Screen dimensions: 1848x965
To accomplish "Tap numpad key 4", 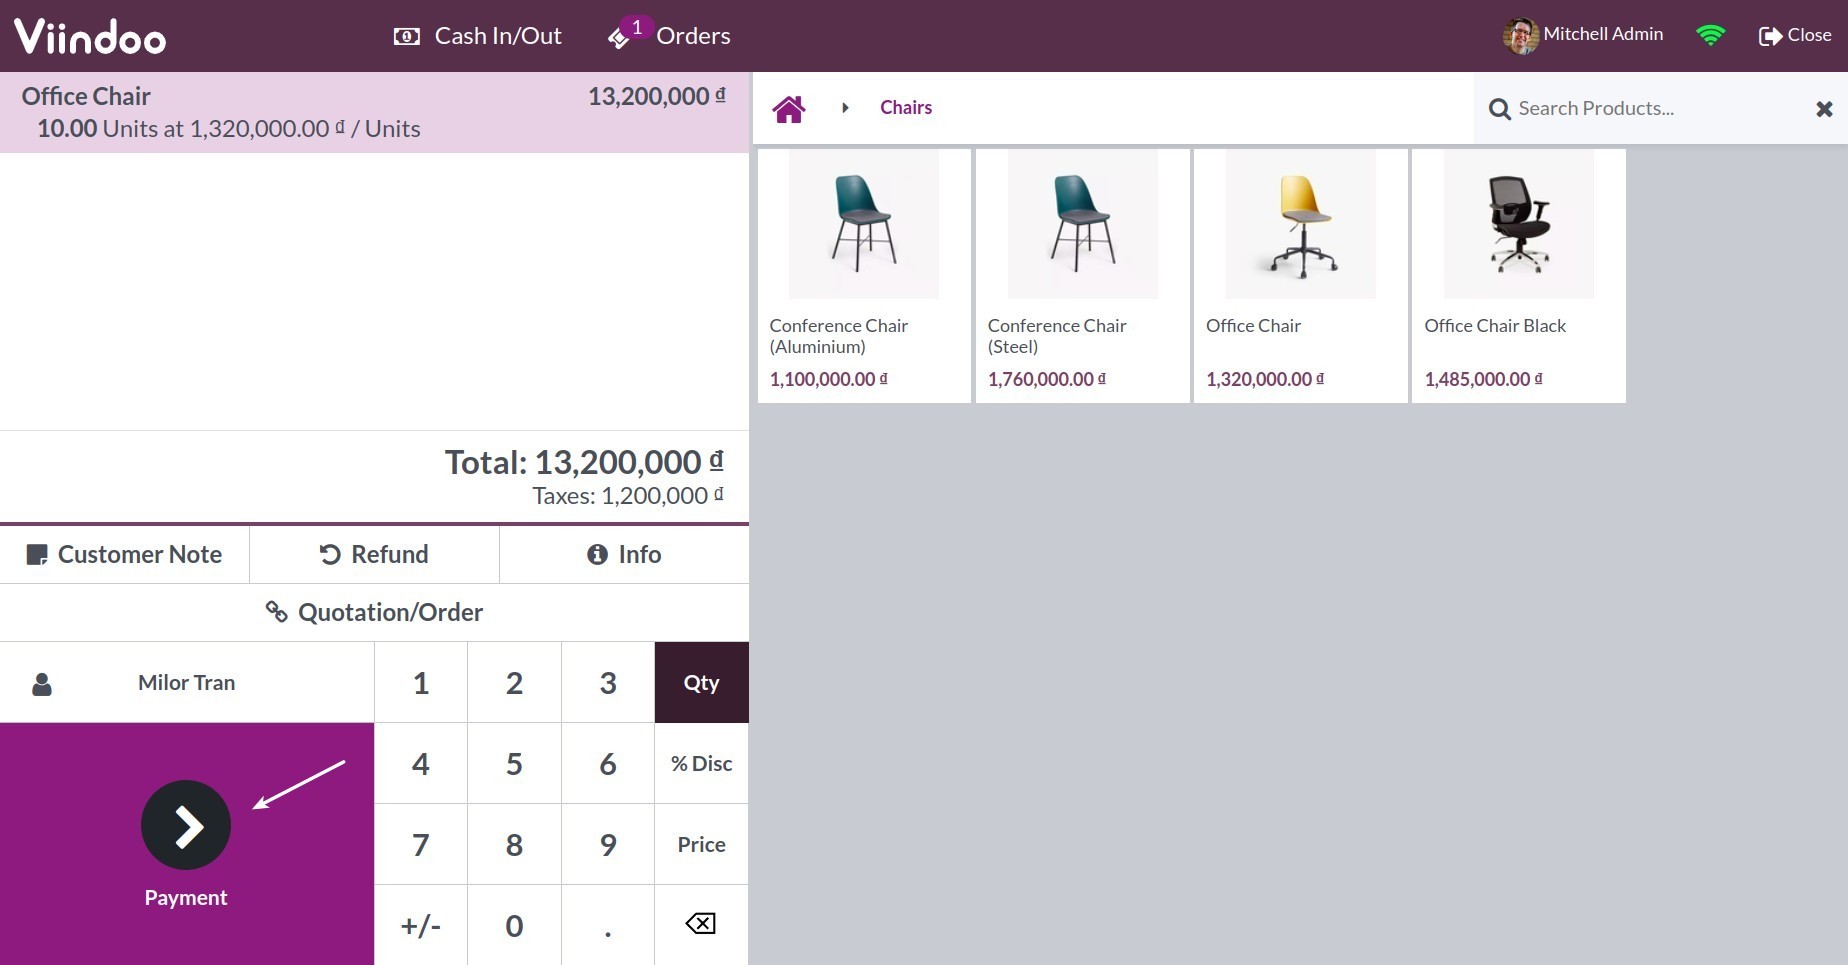I will [421, 763].
